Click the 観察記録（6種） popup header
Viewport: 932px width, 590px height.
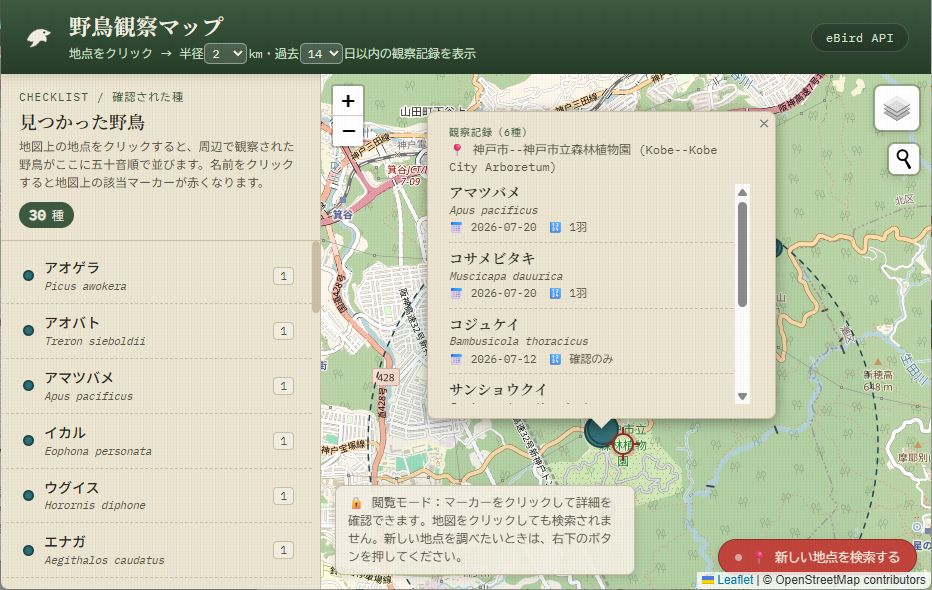(x=487, y=132)
